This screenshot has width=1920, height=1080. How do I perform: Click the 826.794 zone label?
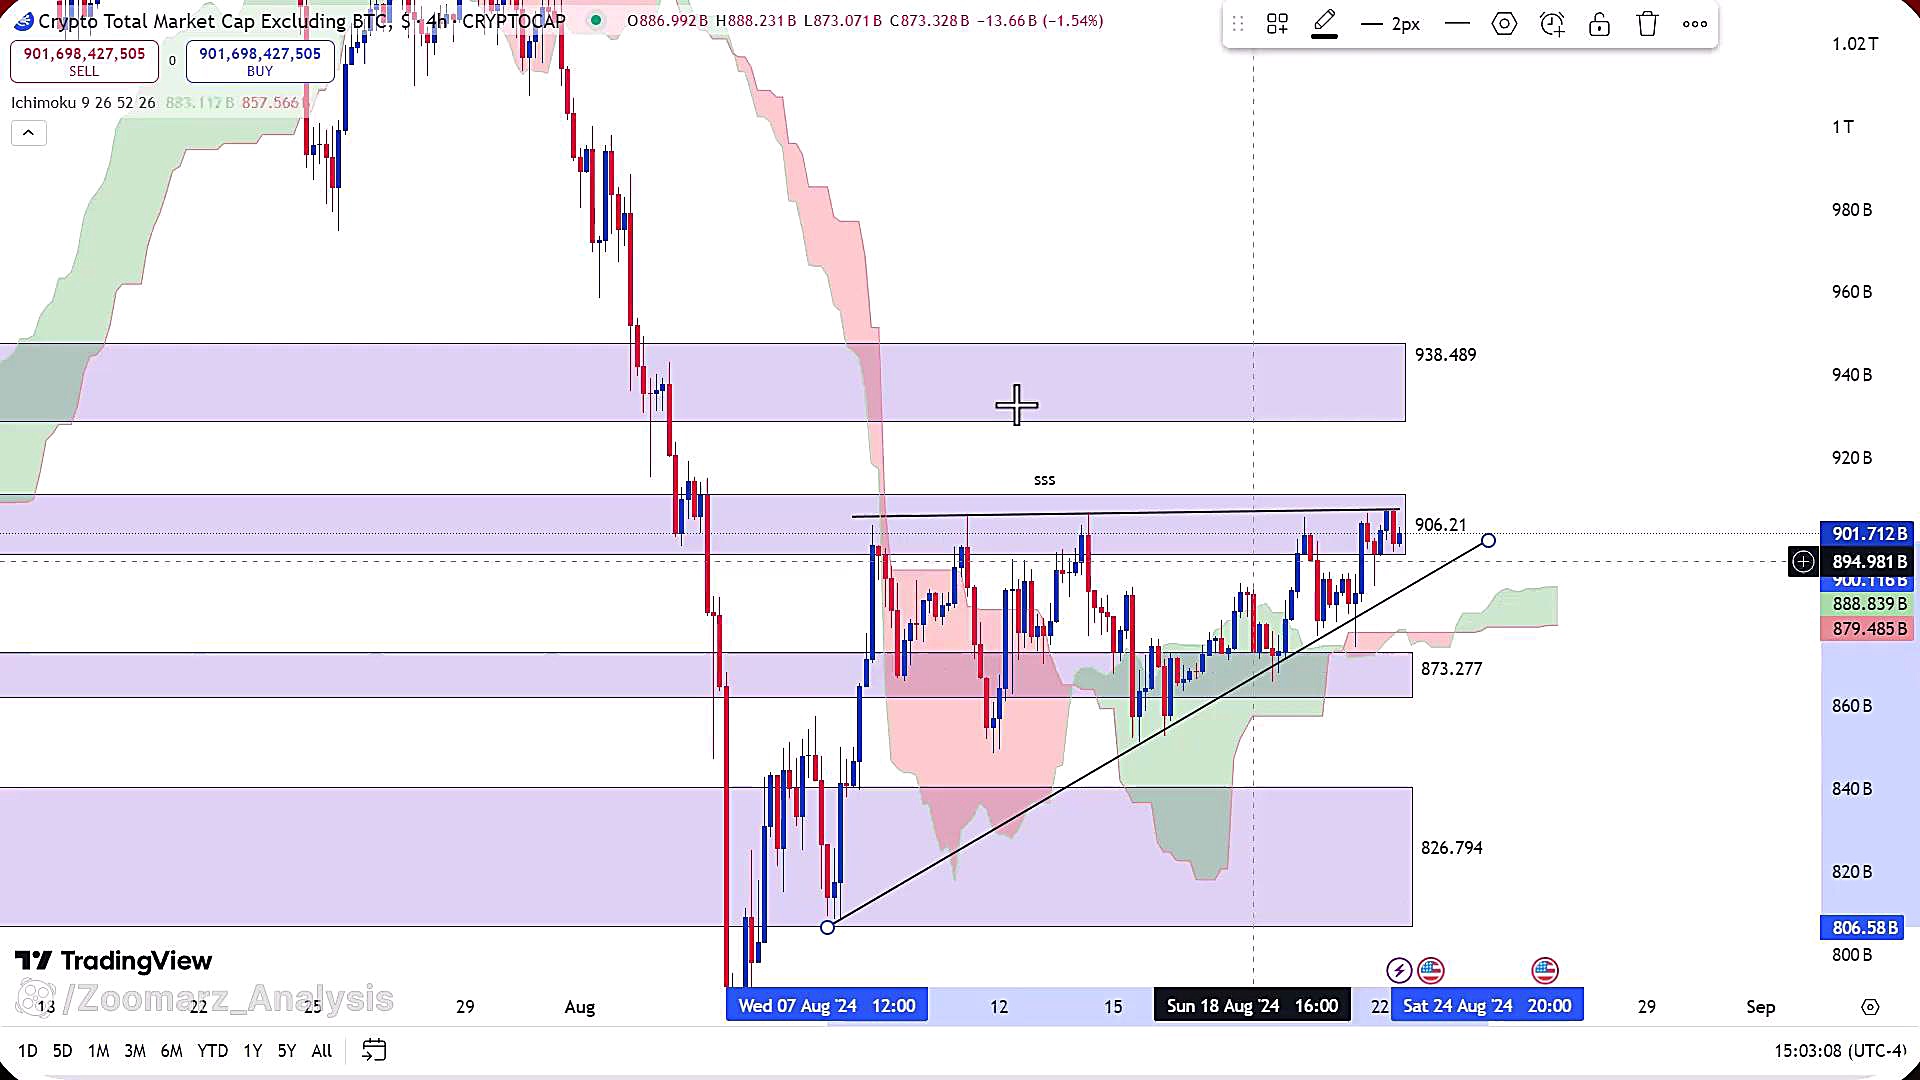coord(1451,848)
